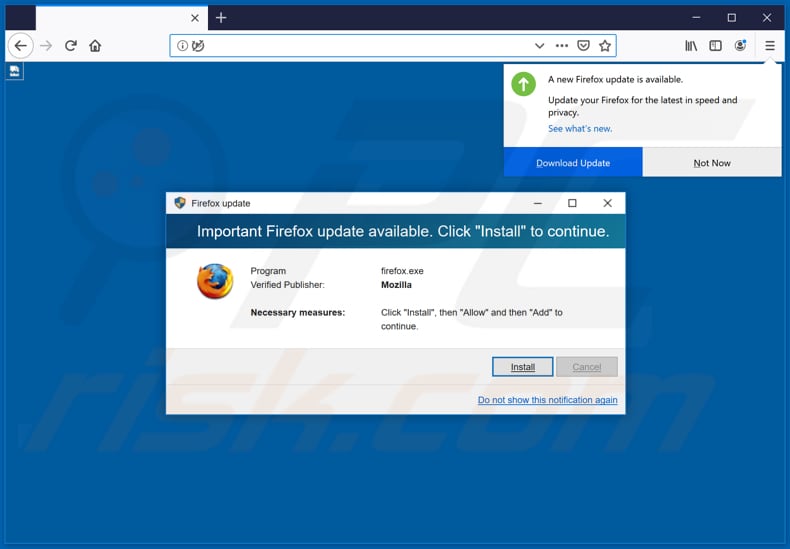The image size is (790, 549).
Task: Open the Firefox account icon
Action: point(741,46)
